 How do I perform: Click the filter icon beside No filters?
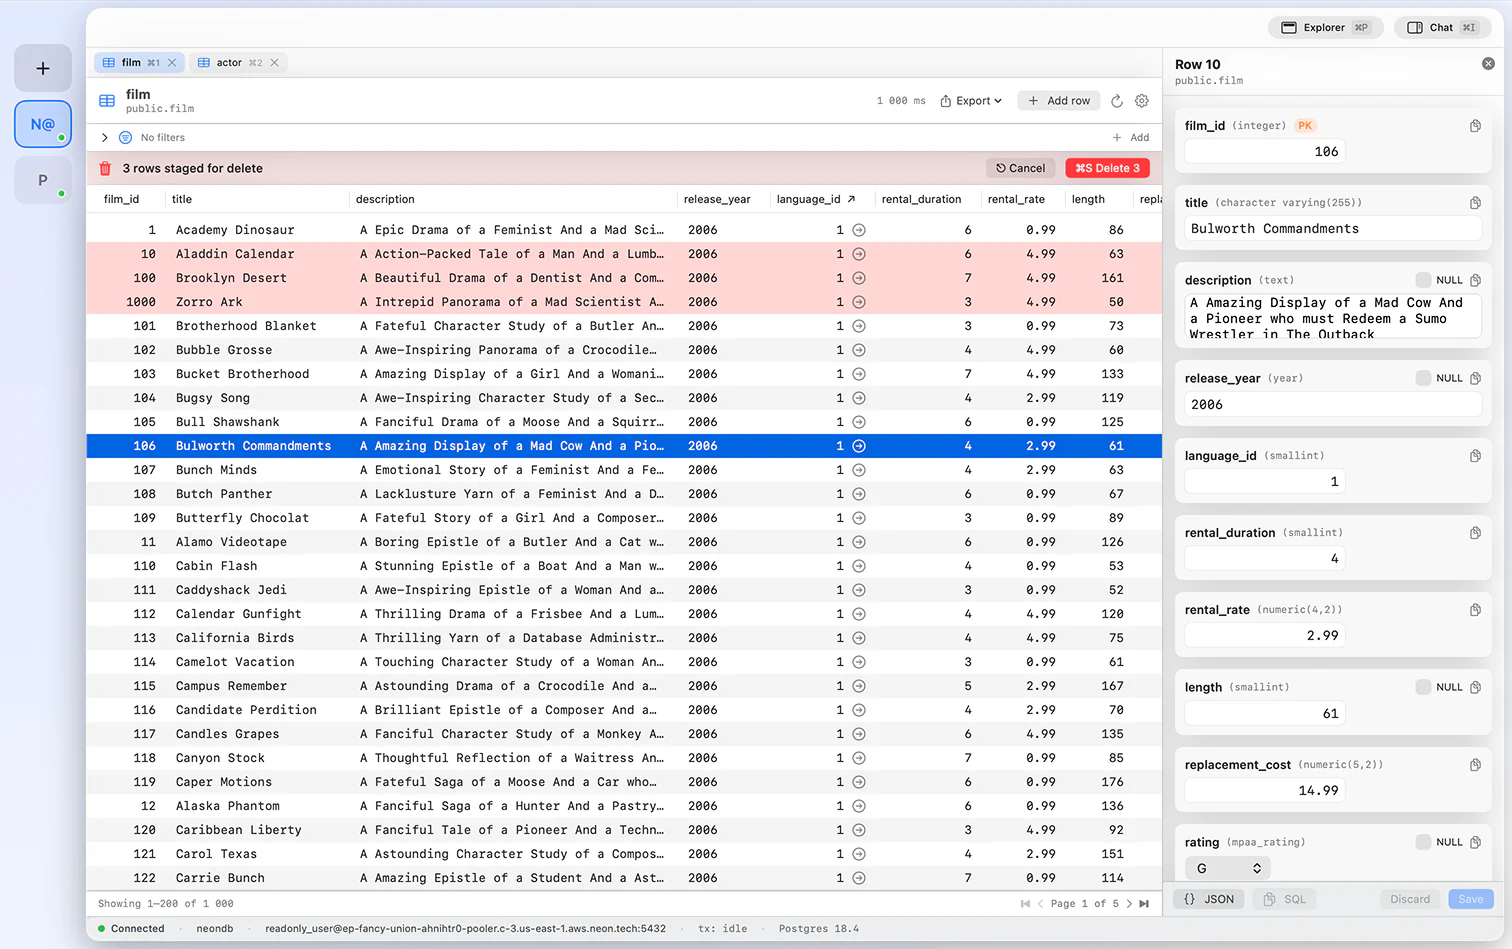pyautogui.click(x=125, y=137)
